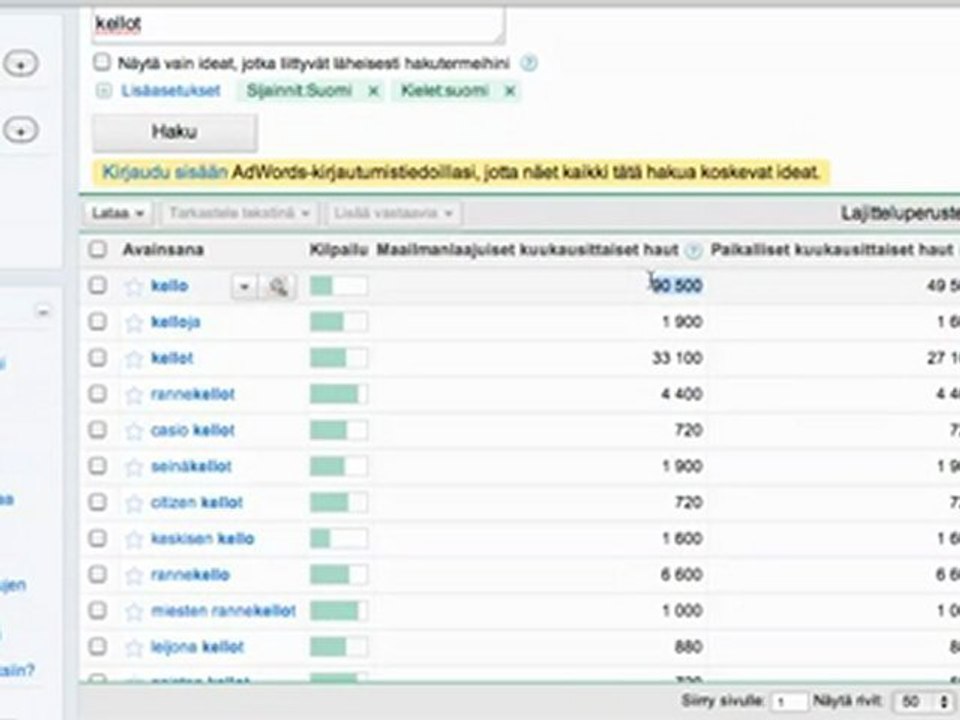
Task: Open keyword link citizen kellot
Action: [197, 503]
